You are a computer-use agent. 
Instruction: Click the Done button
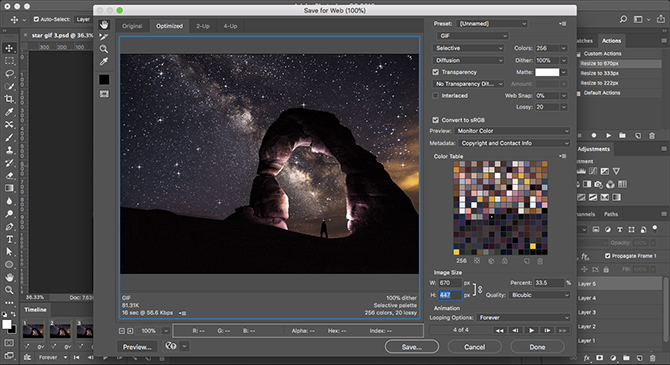537,347
